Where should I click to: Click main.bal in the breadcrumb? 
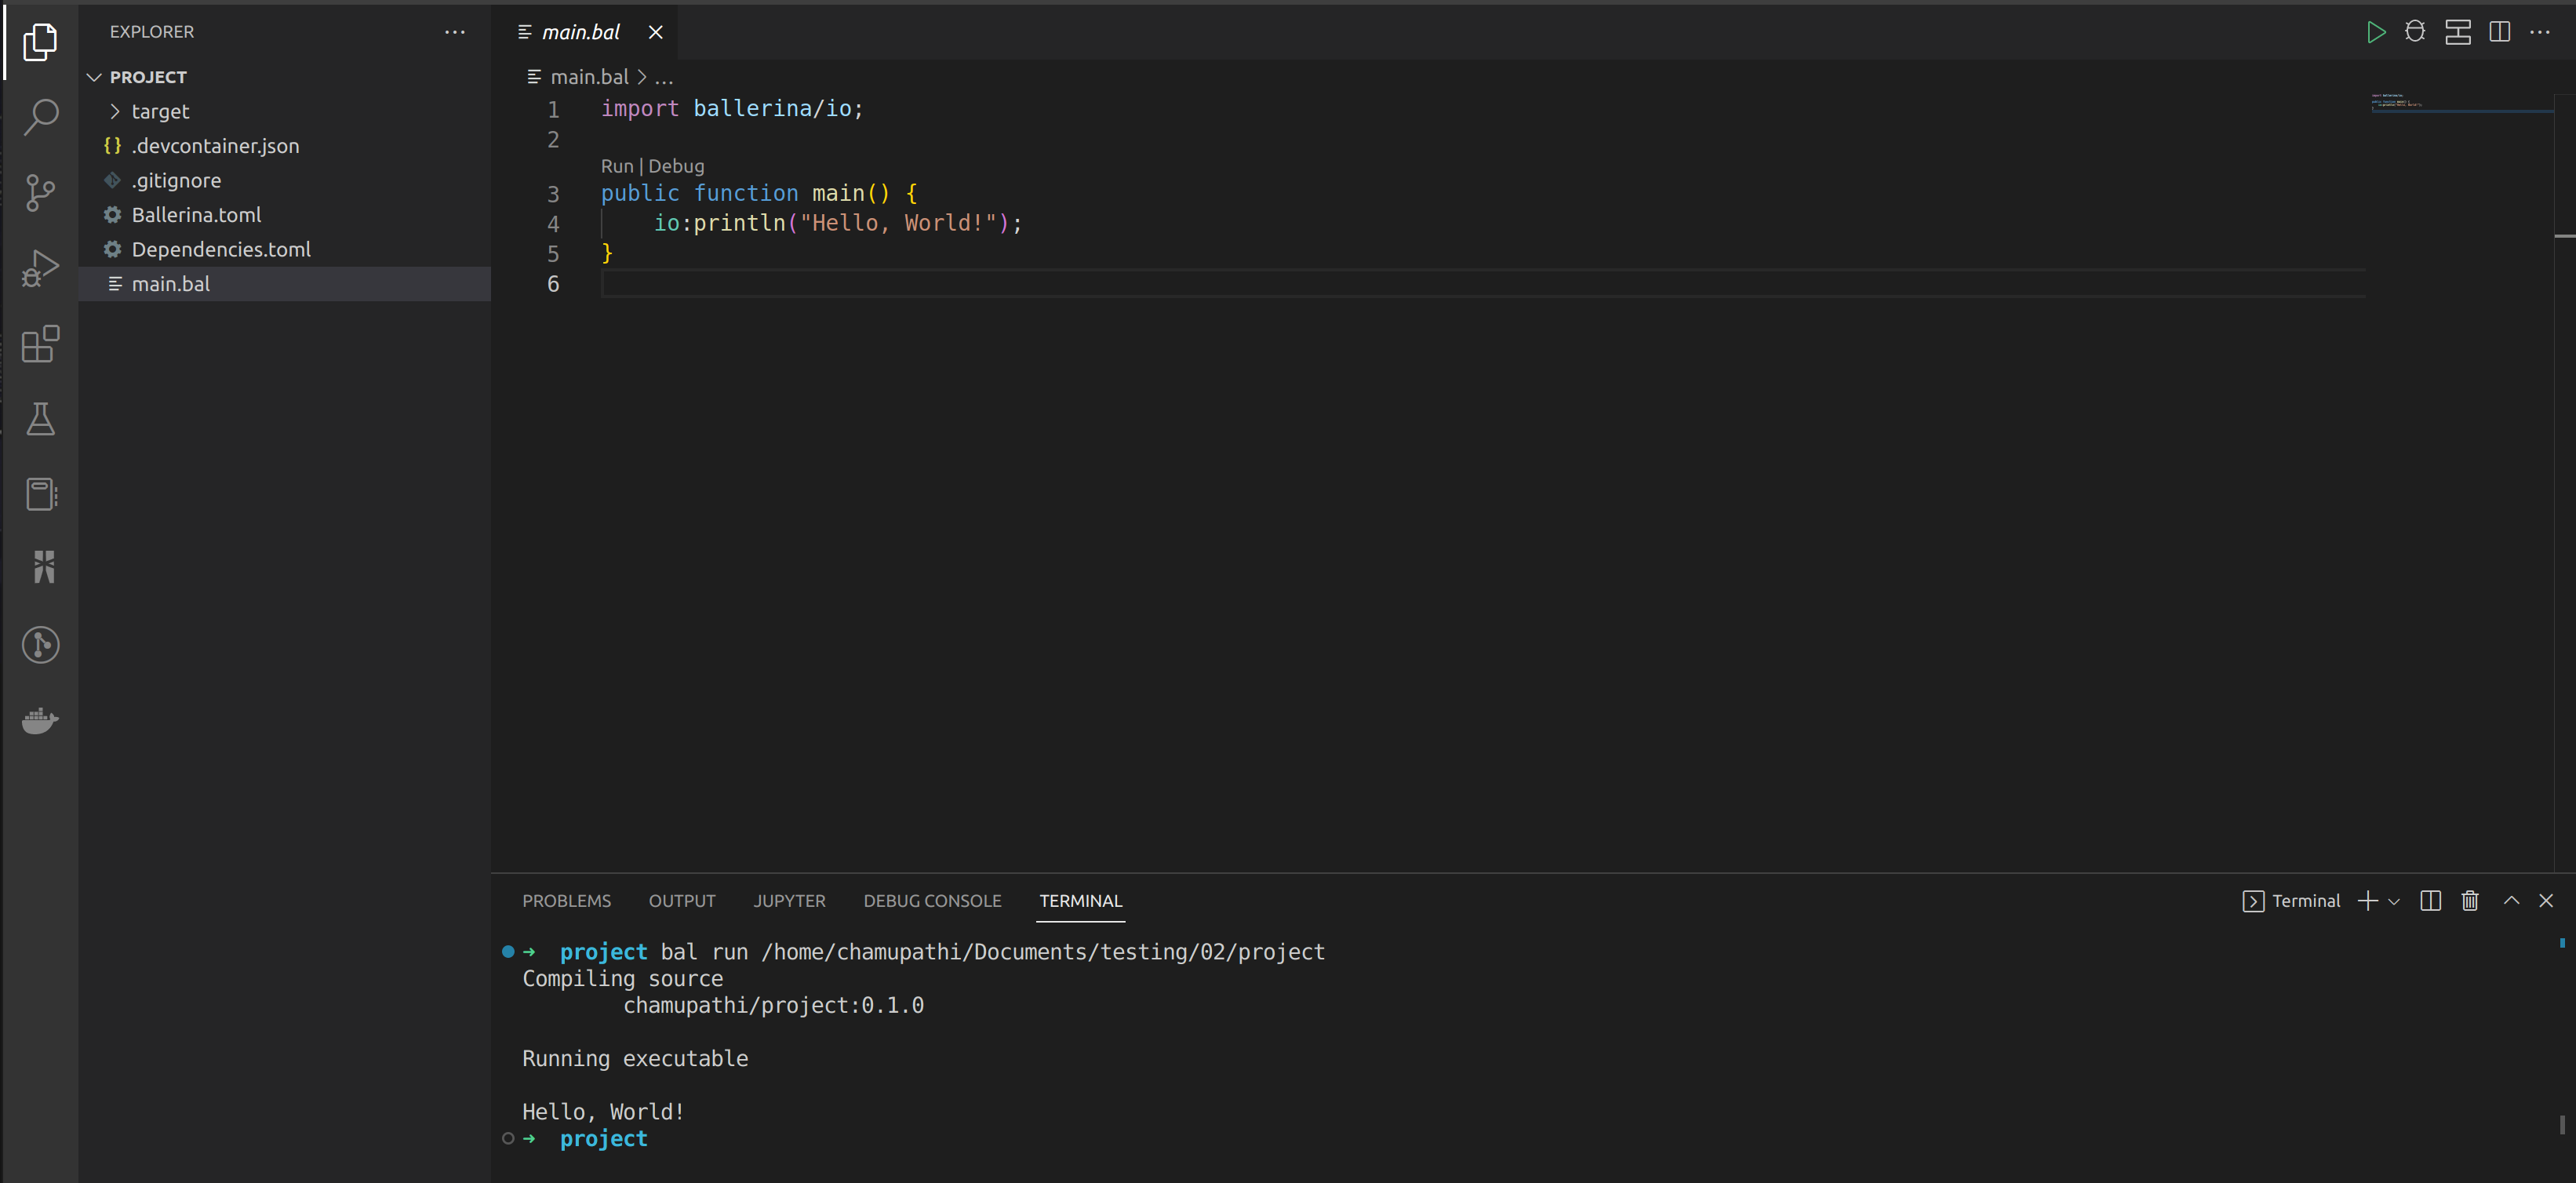589,77
